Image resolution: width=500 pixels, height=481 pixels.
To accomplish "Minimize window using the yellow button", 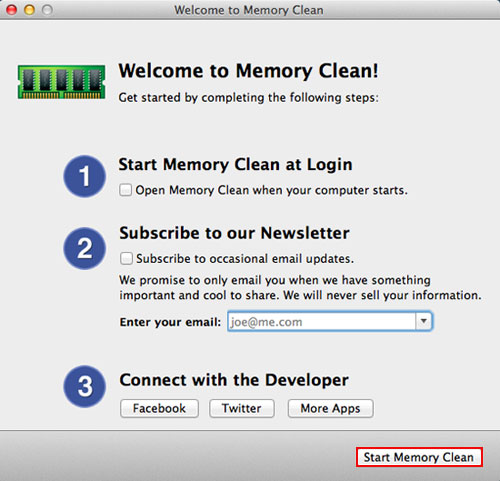I will click(x=29, y=10).
